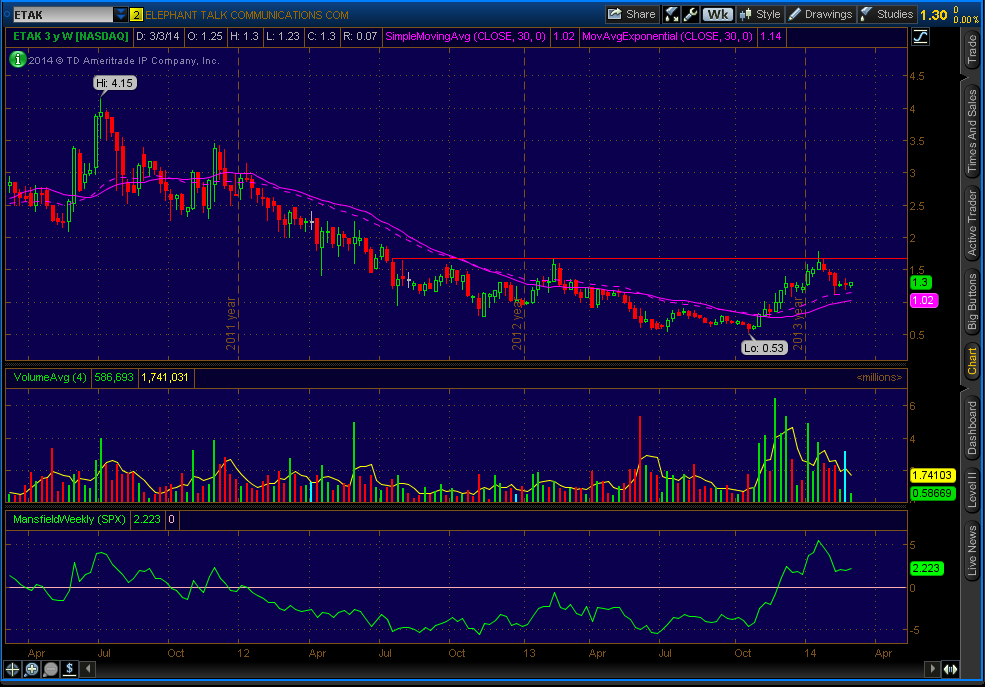Expand the ETAK symbol dropdown arrow
Screen dimensions: 985x687
click(121, 15)
